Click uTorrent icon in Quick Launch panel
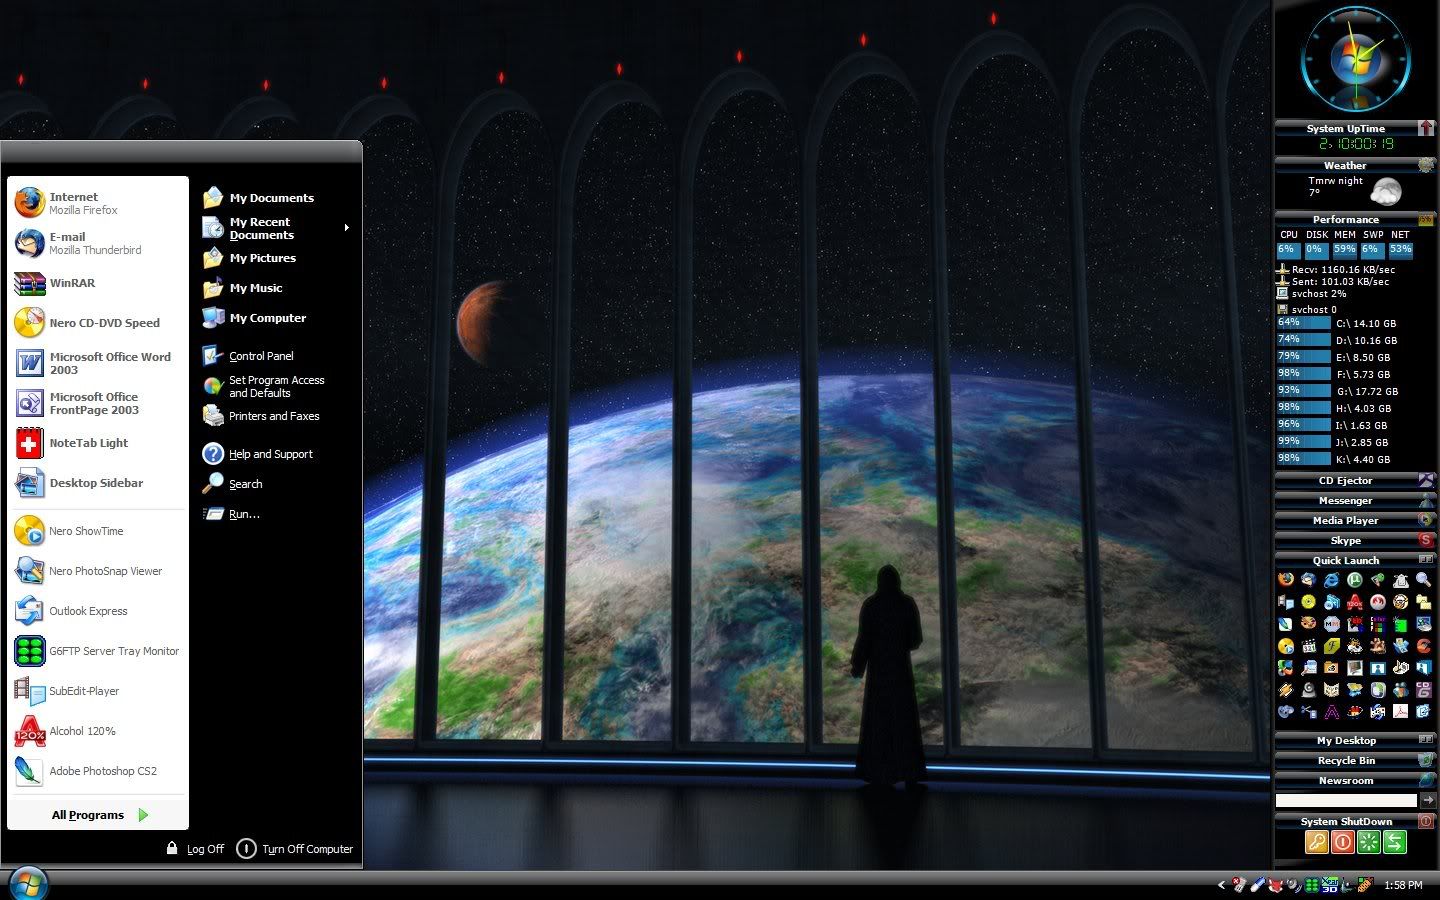Viewport: 1440px width, 900px height. click(1355, 580)
